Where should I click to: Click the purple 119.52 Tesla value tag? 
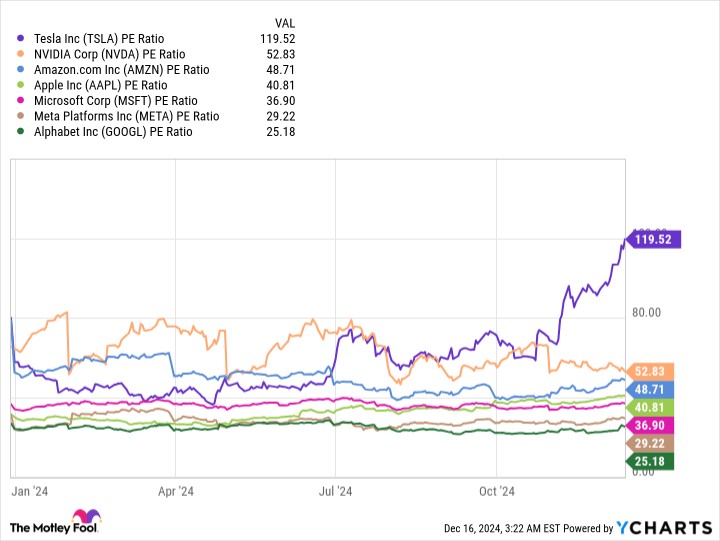654,239
